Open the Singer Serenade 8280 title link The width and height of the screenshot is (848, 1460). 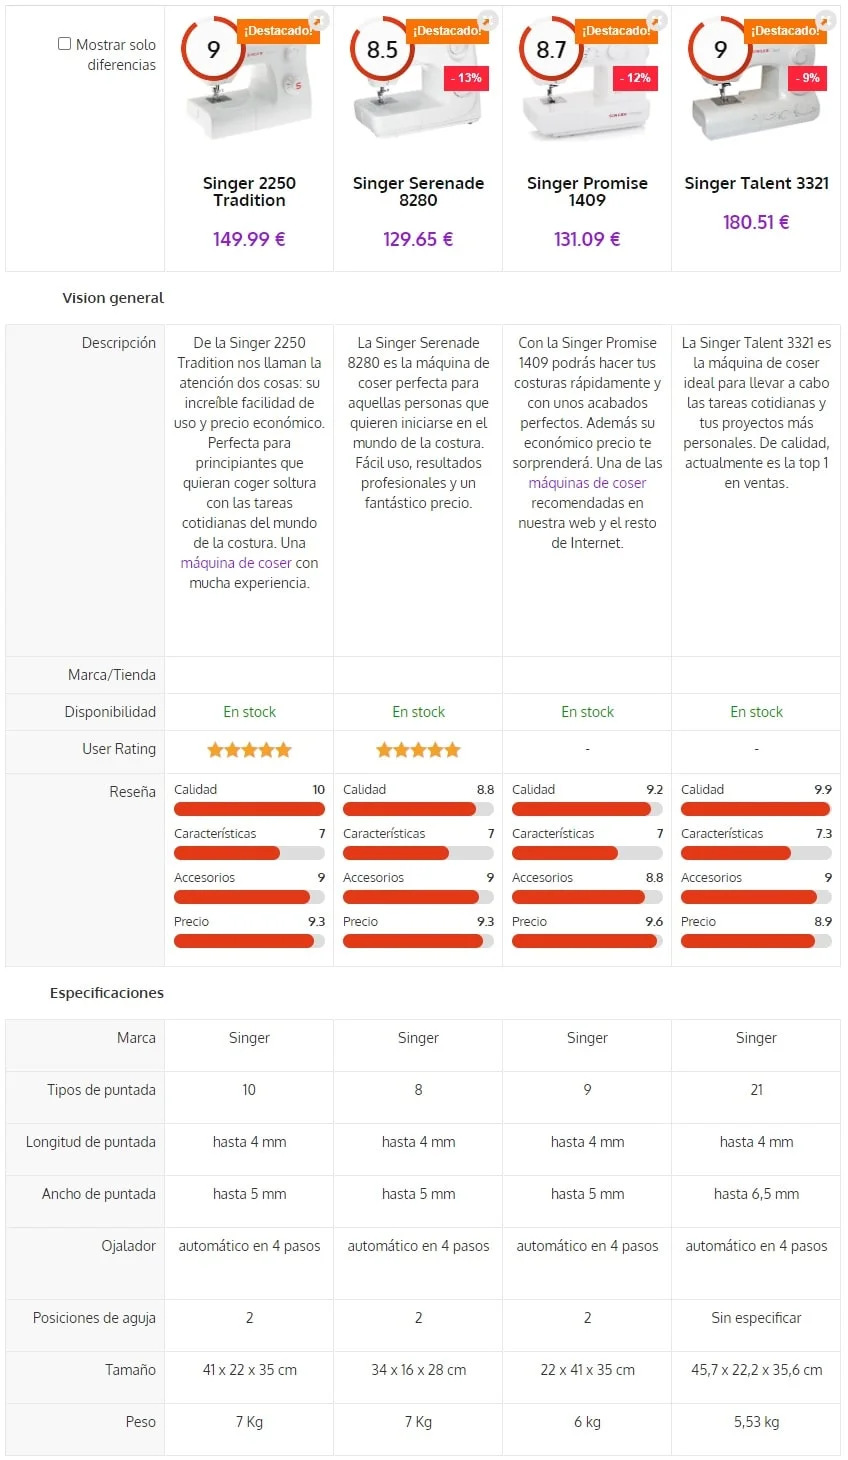click(x=418, y=191)
